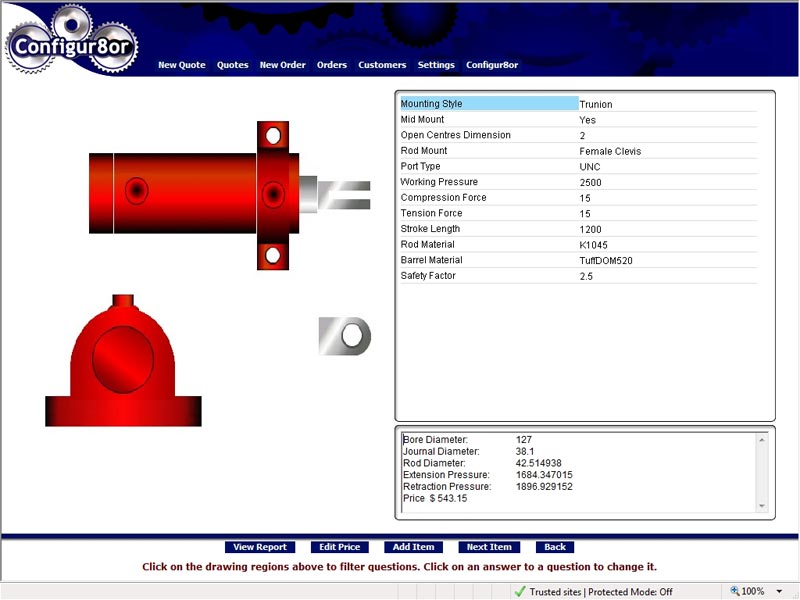Screen dimensions: 800x600
Task: Click the 'Price $ 543.15' line
Action: (x=435, y=498)
